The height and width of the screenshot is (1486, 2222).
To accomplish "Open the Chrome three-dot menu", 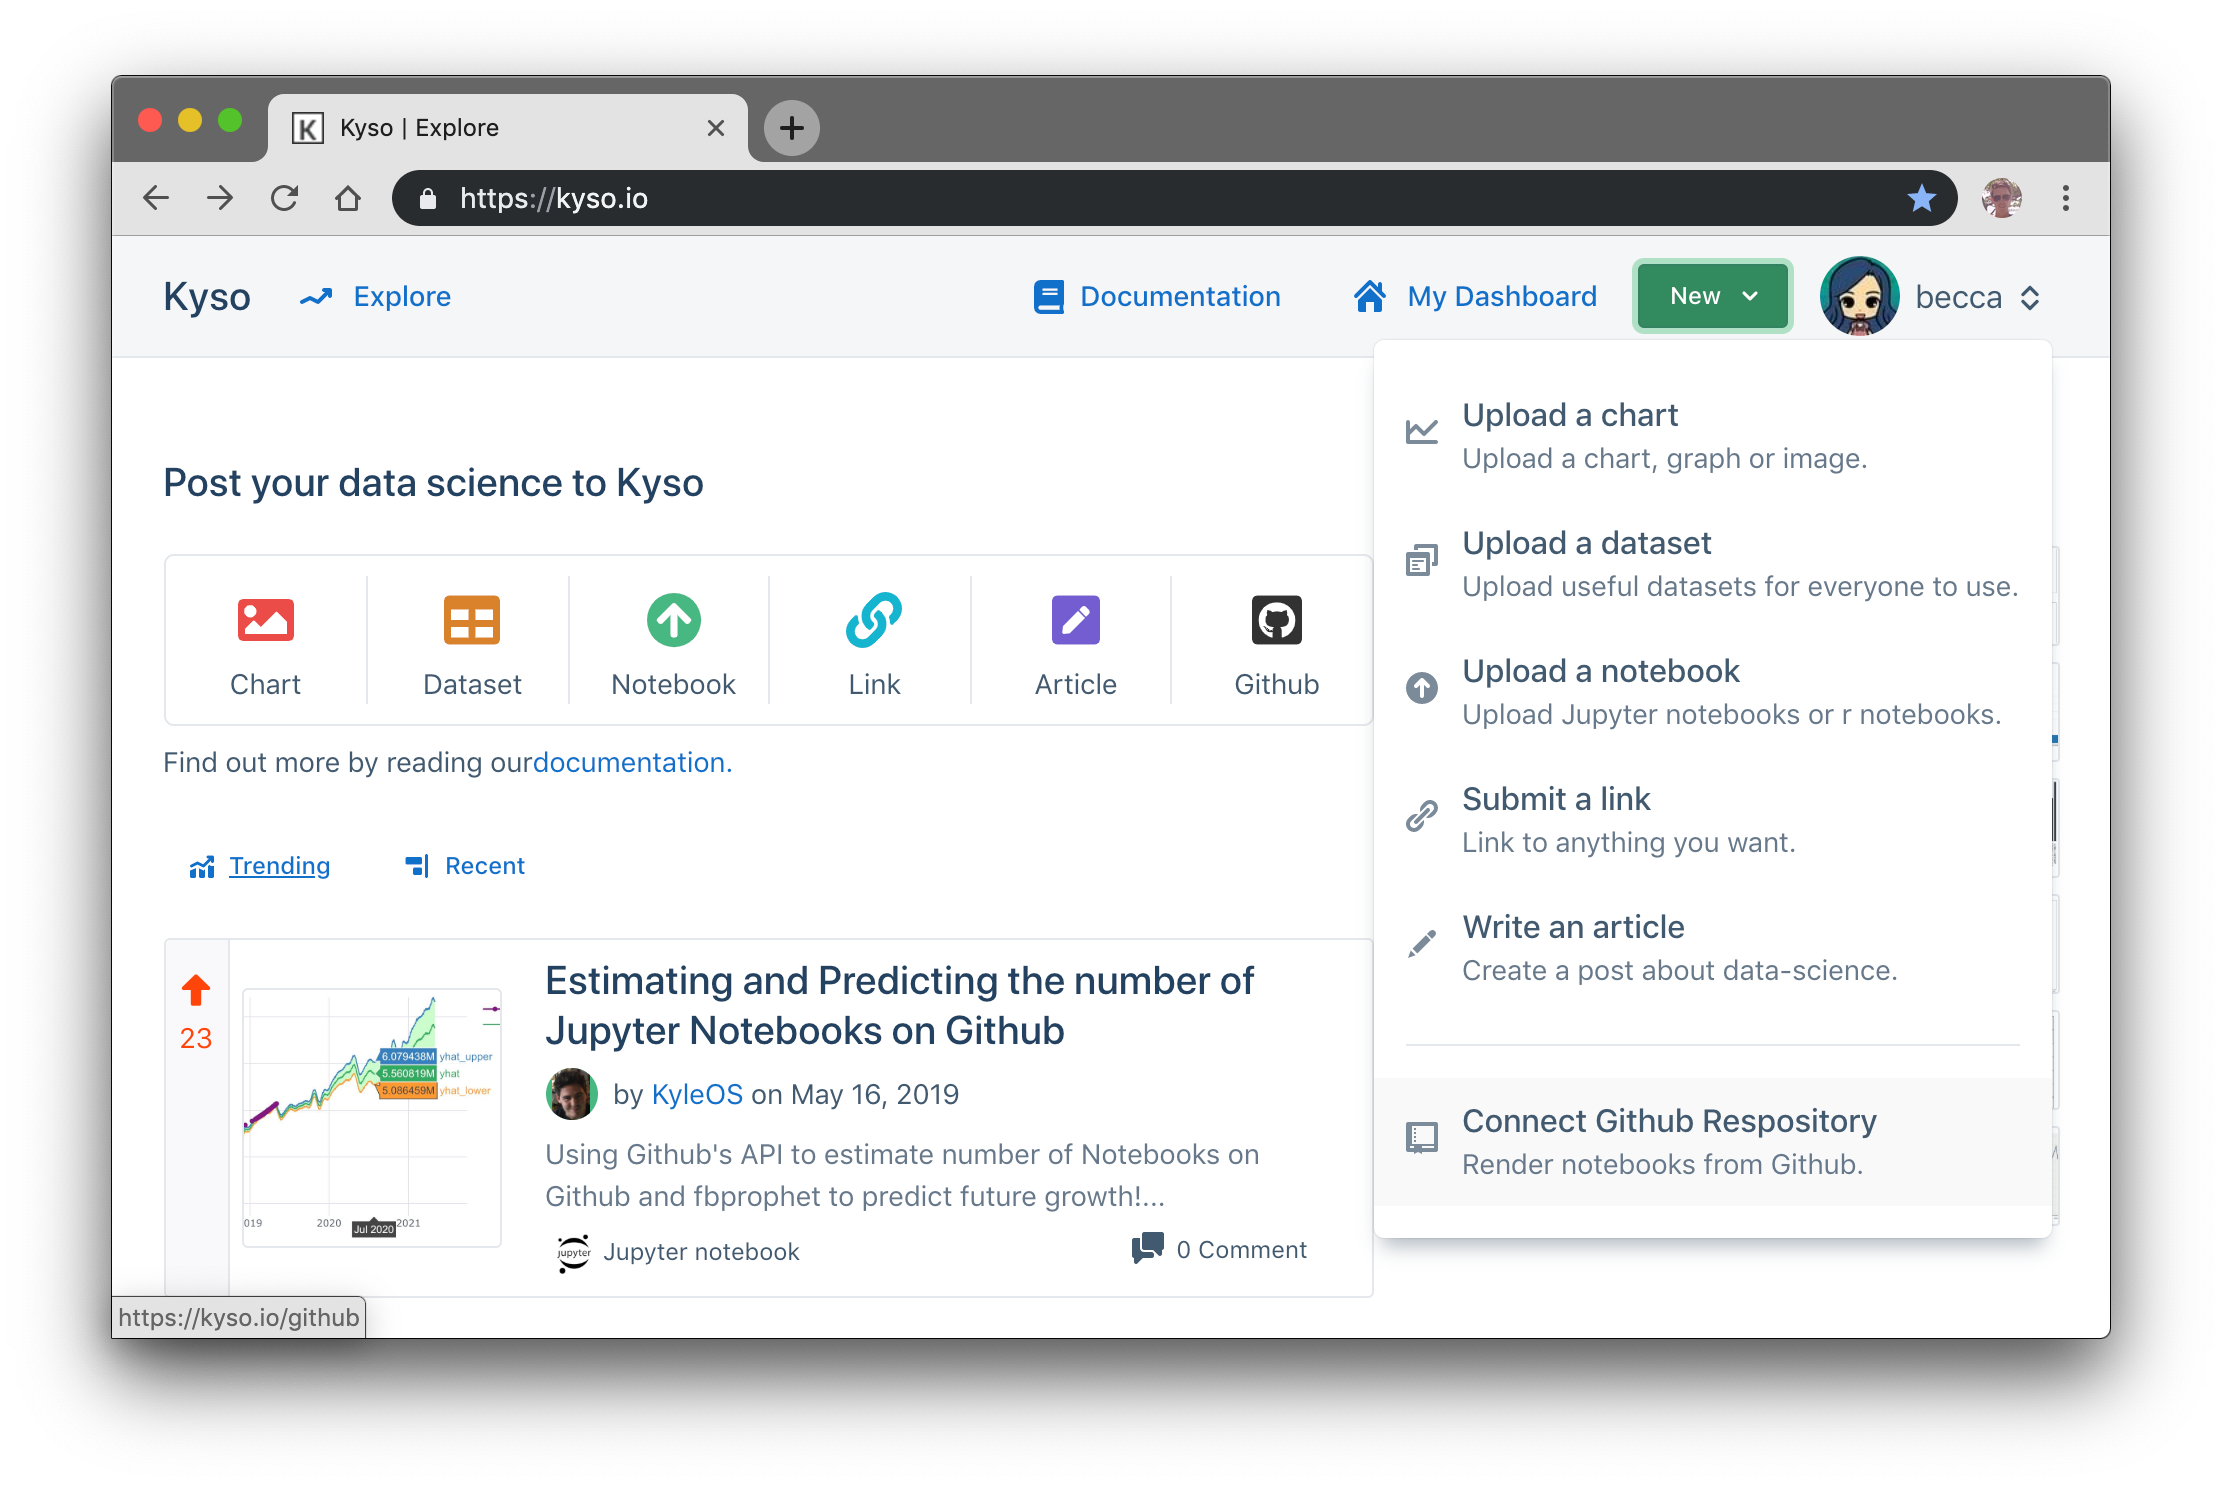I will tap(2065, 198).
